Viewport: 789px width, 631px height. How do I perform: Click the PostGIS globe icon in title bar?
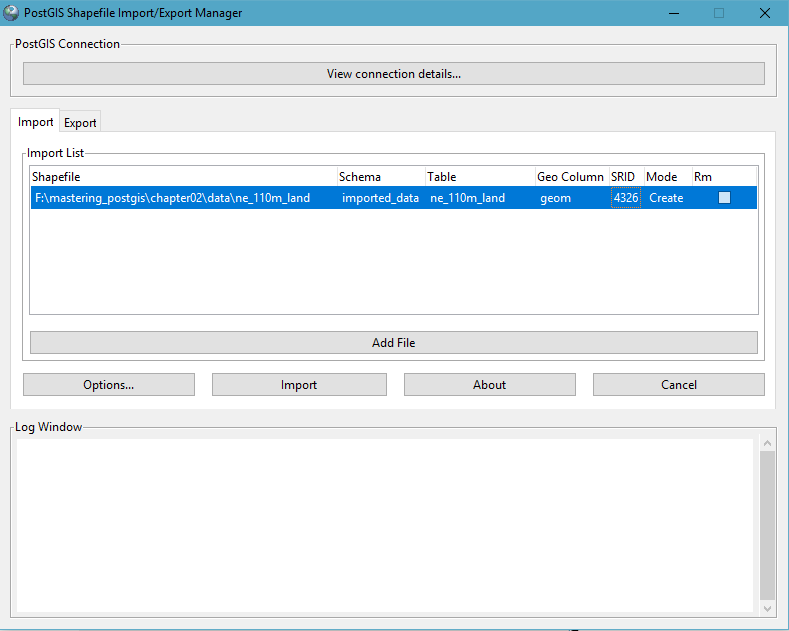(x=11, y=13)
